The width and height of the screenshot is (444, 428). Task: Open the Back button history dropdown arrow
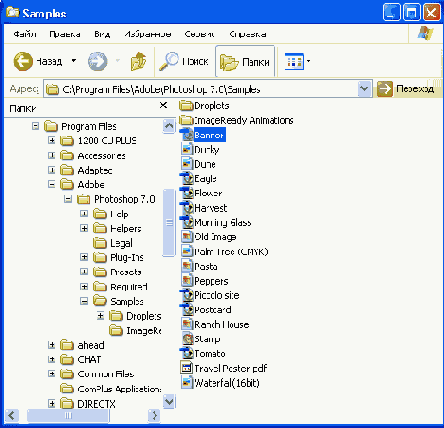tap(74, 61)
